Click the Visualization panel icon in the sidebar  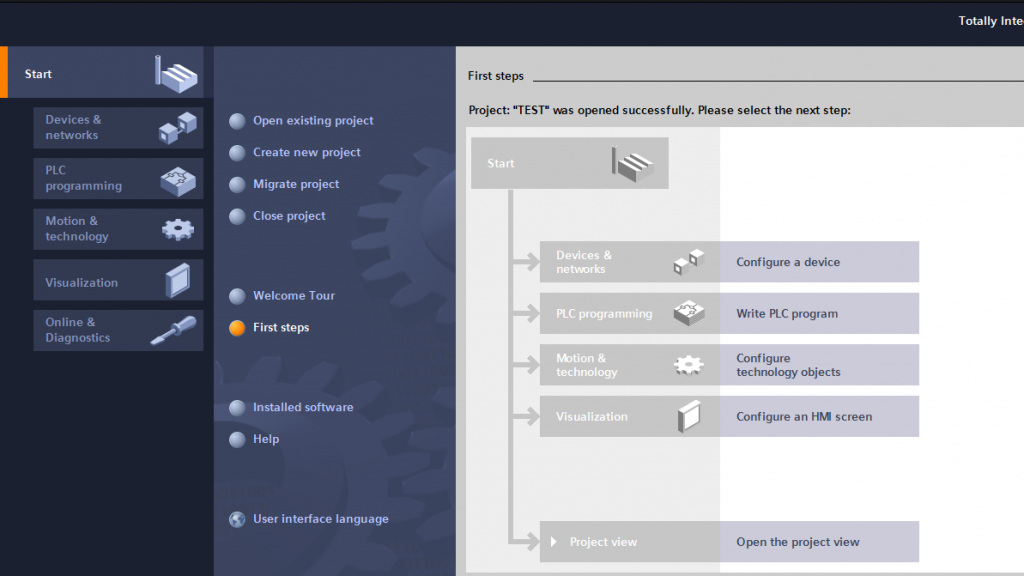178,280
